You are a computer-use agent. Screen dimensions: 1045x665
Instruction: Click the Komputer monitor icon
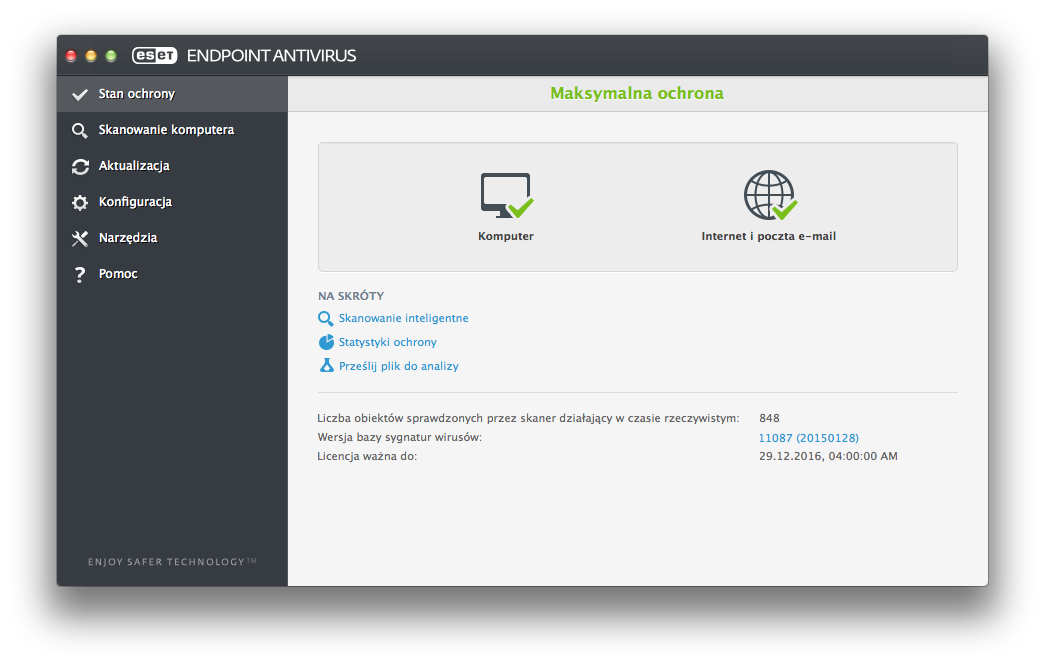(507, 195)
